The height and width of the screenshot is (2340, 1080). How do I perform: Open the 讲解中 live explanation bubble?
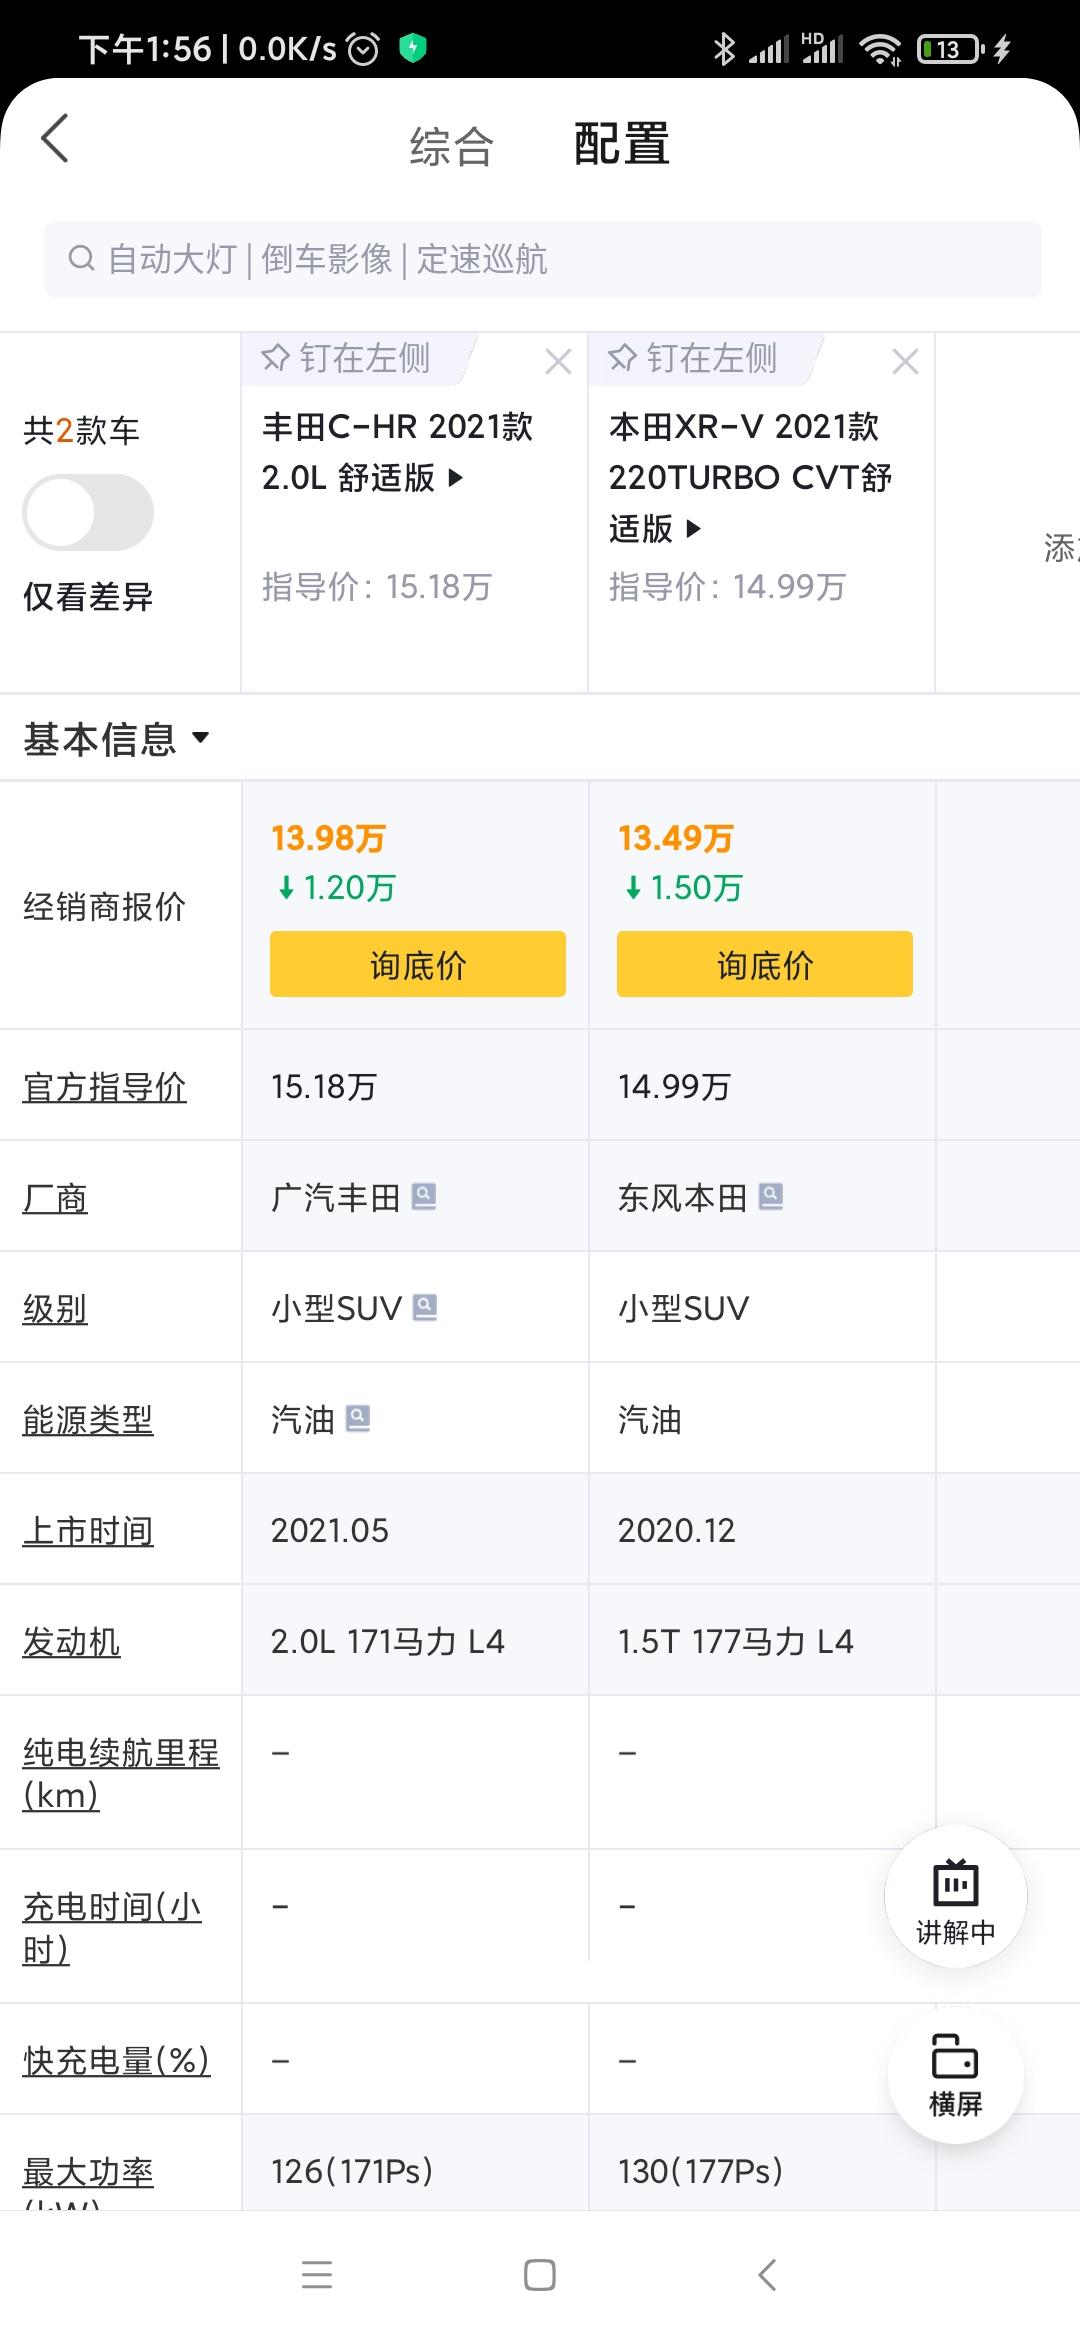[x=956, y=1898]
